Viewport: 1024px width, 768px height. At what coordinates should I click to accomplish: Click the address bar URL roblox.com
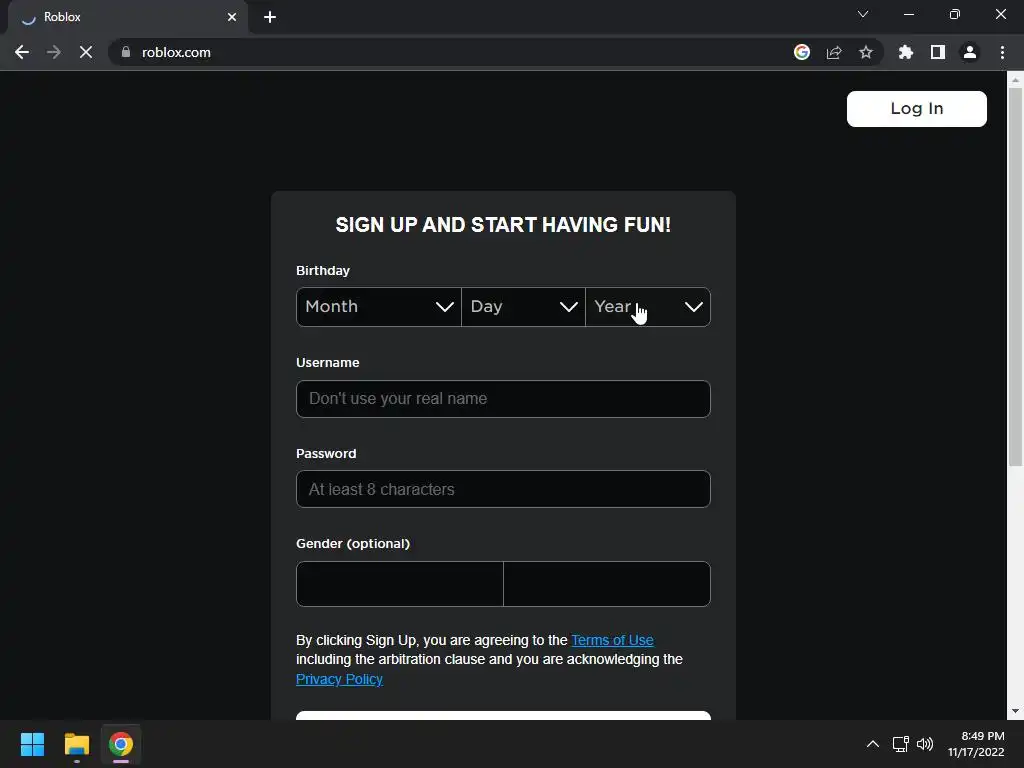(176, 52)
